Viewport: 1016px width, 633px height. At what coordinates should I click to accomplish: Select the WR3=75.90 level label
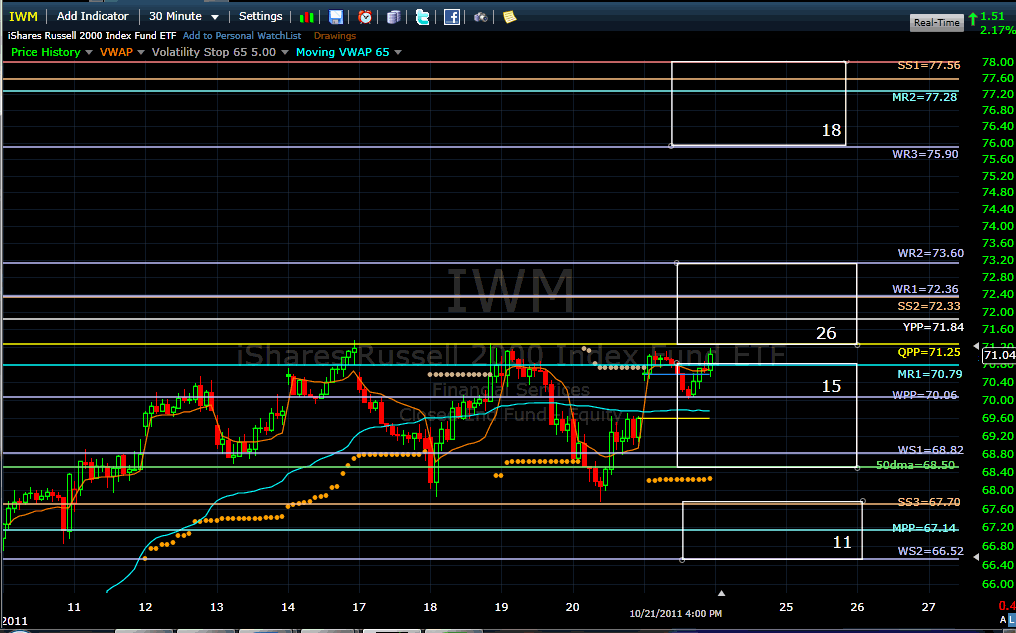(925, 154)
